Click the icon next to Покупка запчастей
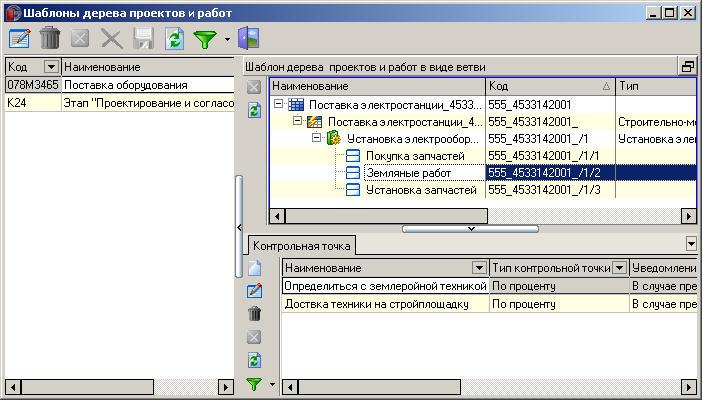703x401 pixels. pyautogui.click(x=353, y=156)
